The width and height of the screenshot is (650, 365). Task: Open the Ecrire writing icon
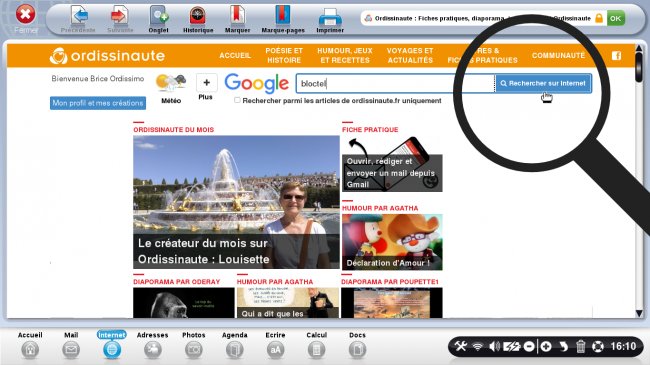[x=275, y=350]
